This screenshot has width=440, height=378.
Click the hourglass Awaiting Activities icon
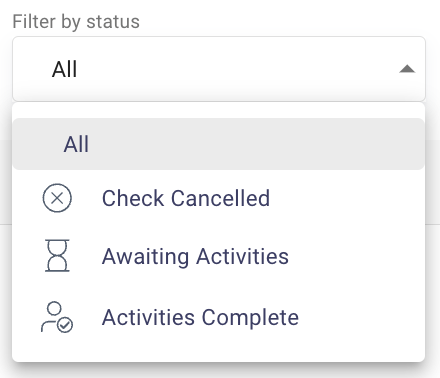tap(57, 256)
